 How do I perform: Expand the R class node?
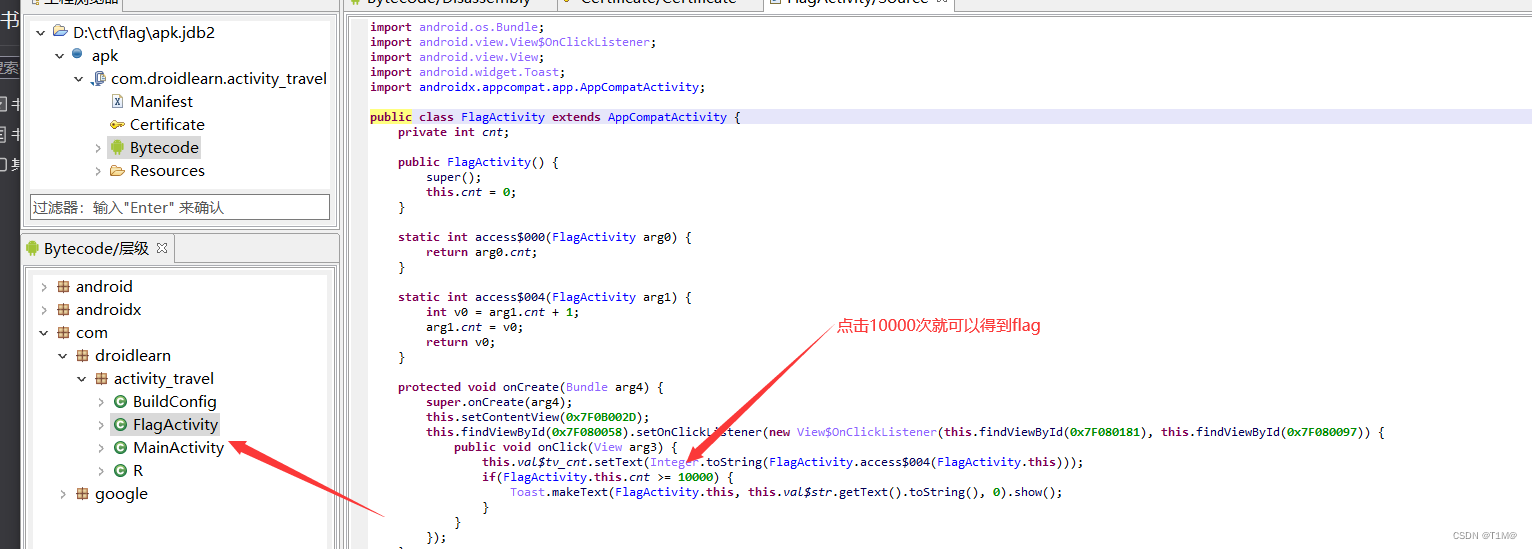[x=101, y=470]
